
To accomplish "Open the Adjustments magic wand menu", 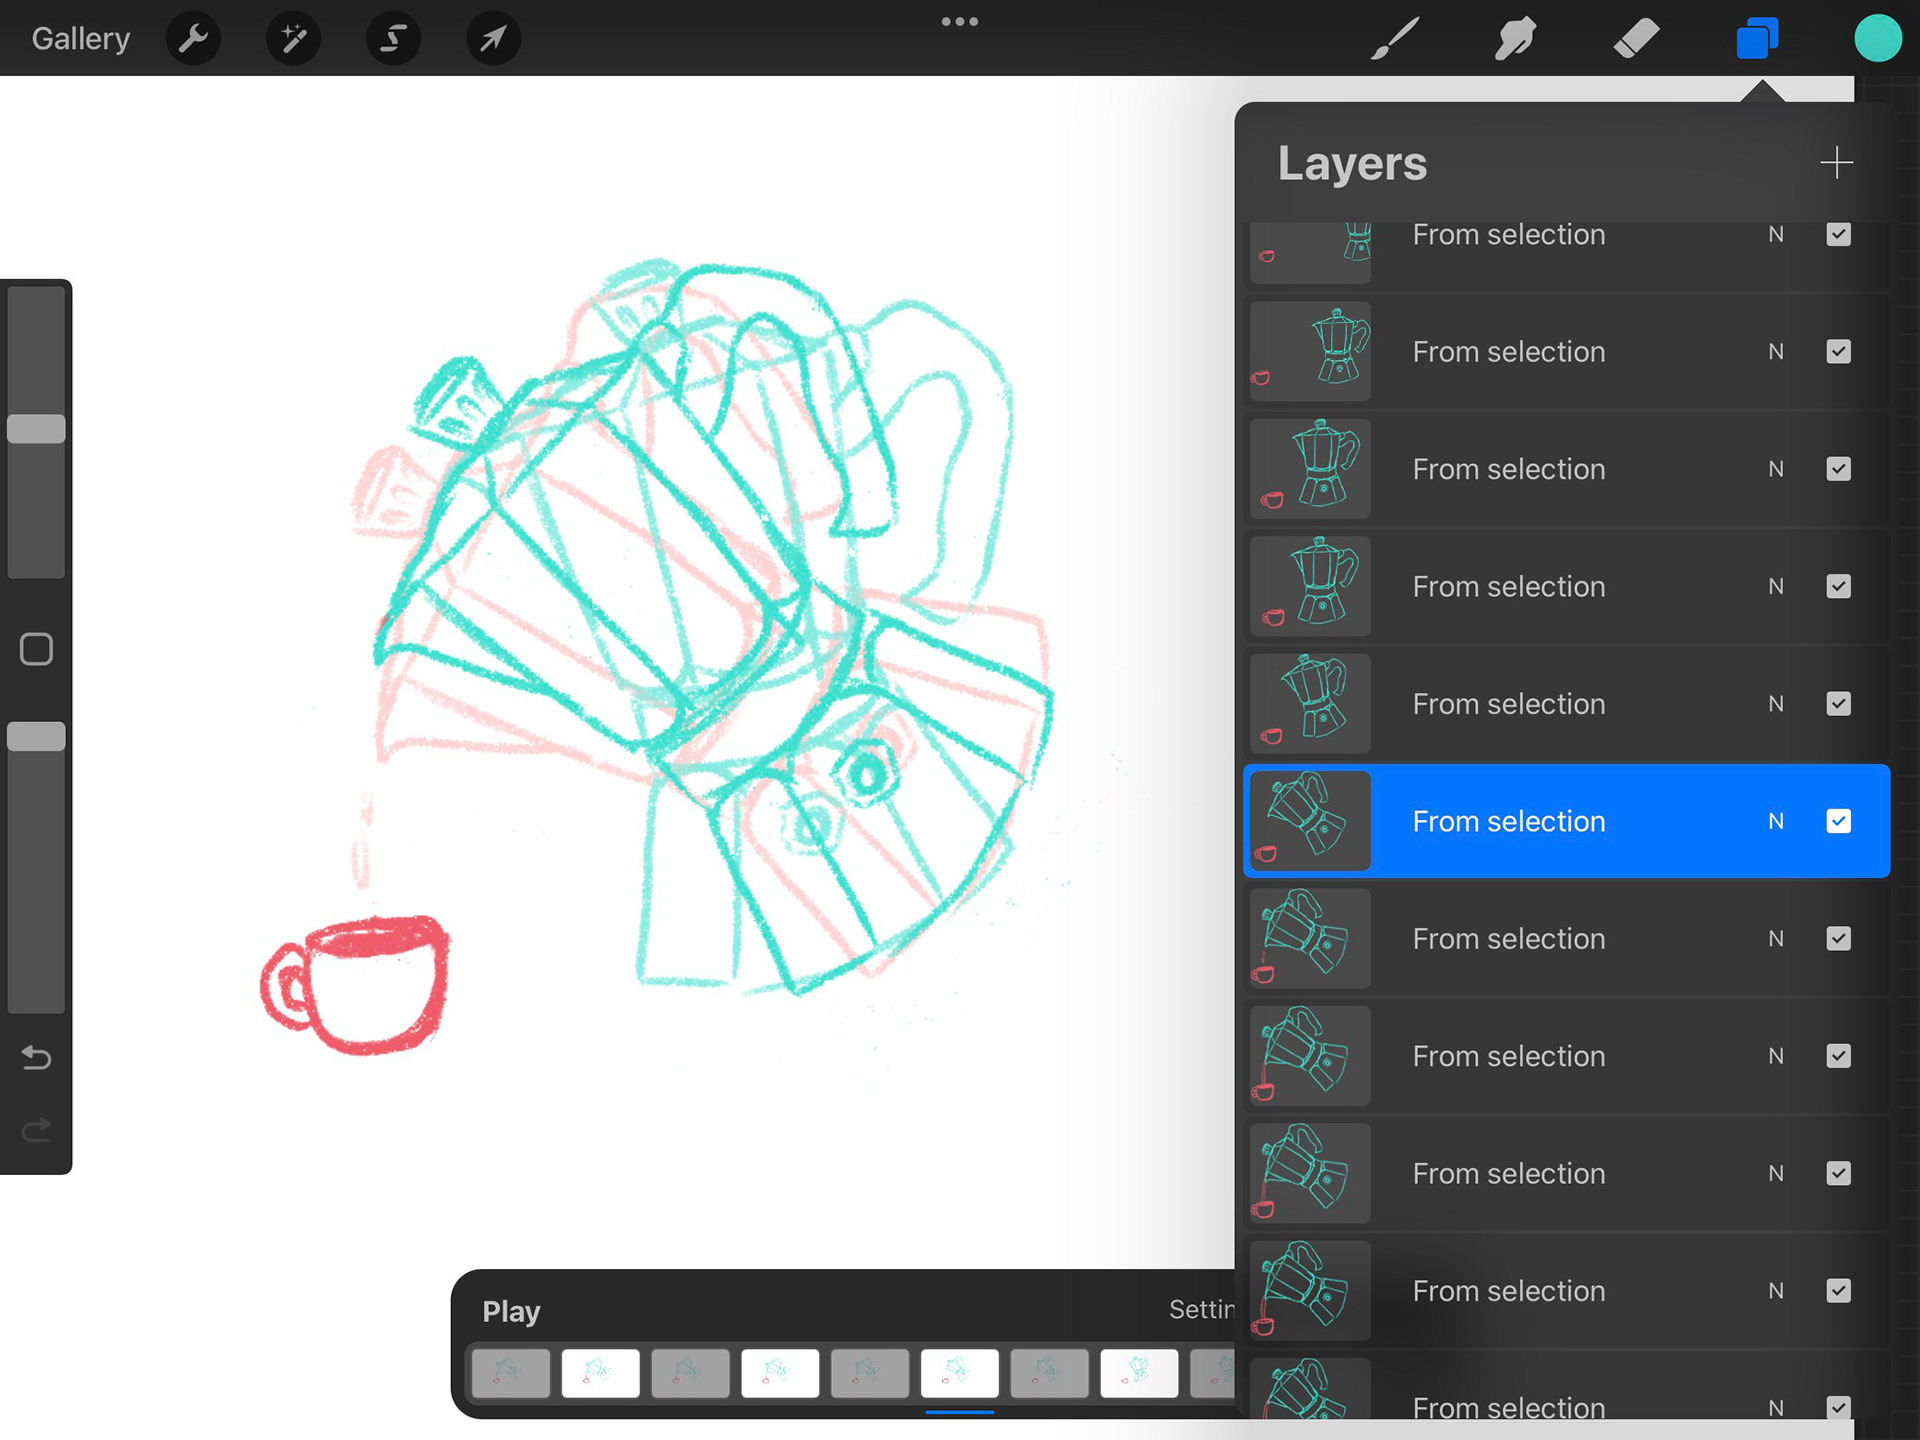I will [293, 39].
